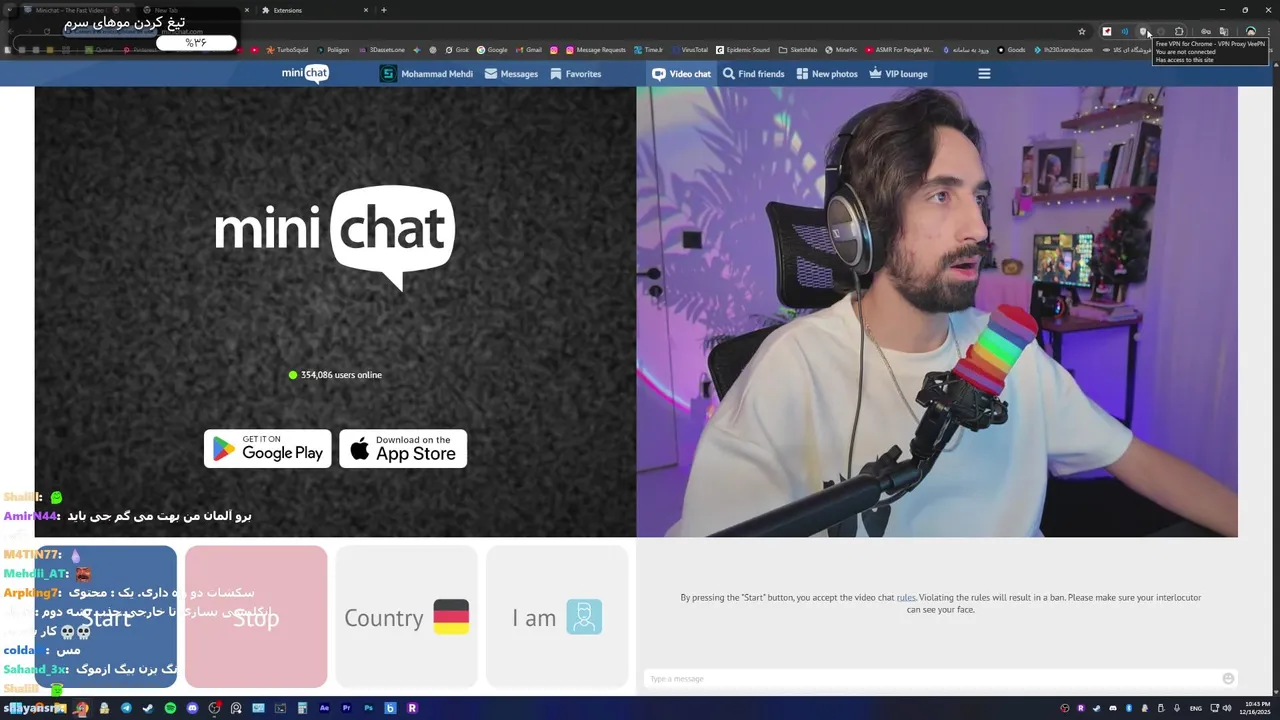Image resolution: width=1280 pixels, height=720 pixels.
Task: Open Steam from taskbar
Action: [148, 708]
